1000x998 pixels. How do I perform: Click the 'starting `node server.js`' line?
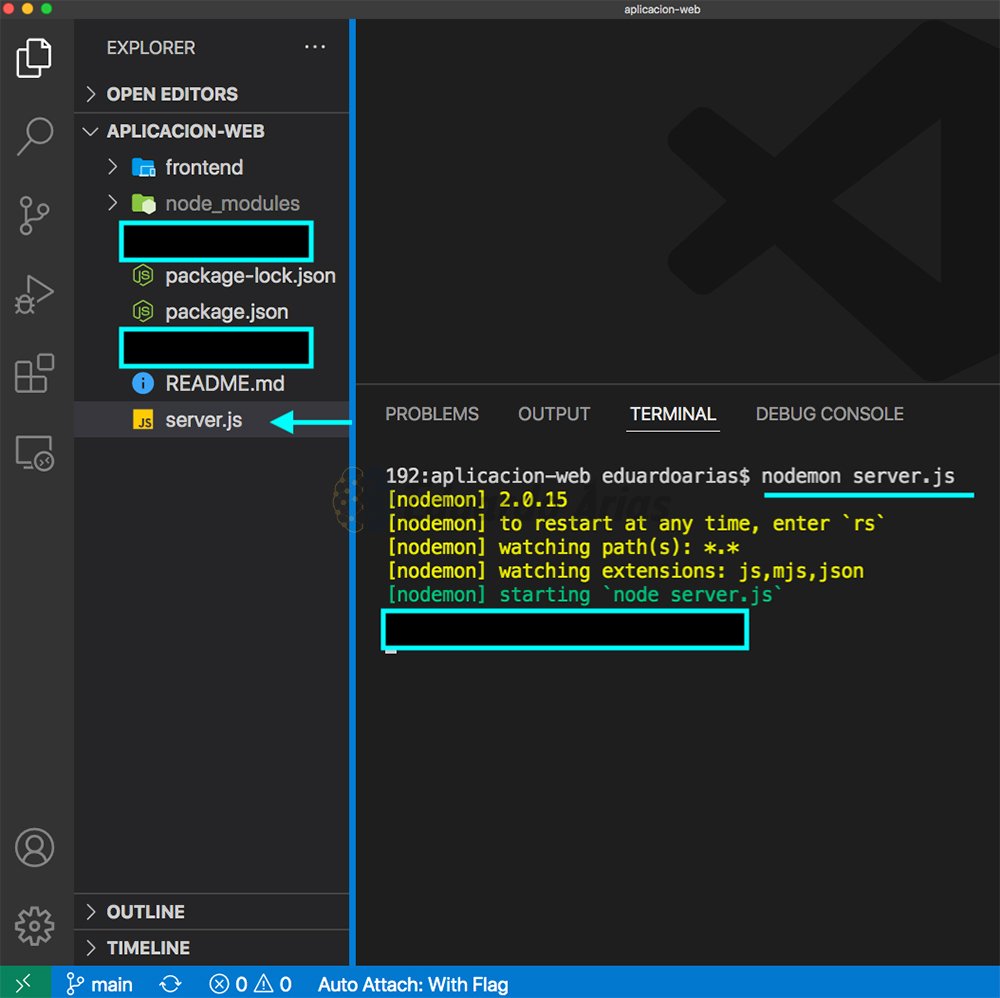click(x=584, y=594)
